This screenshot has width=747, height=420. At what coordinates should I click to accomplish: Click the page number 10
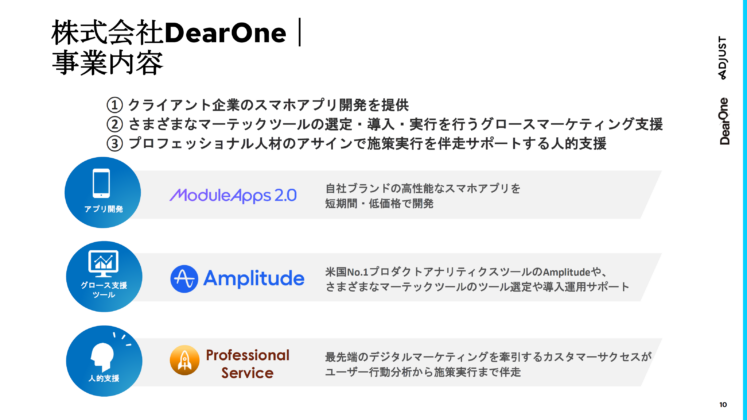click(x=723, y=404)
